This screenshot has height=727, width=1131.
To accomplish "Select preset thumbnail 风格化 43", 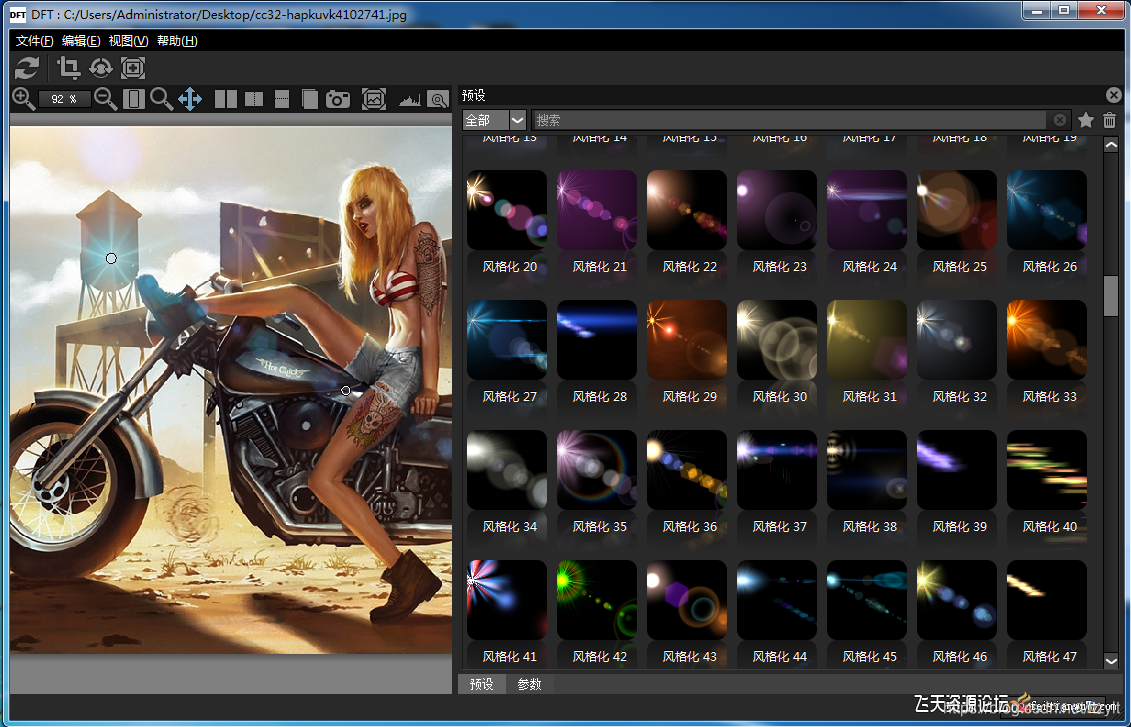I will coord(687,600).
